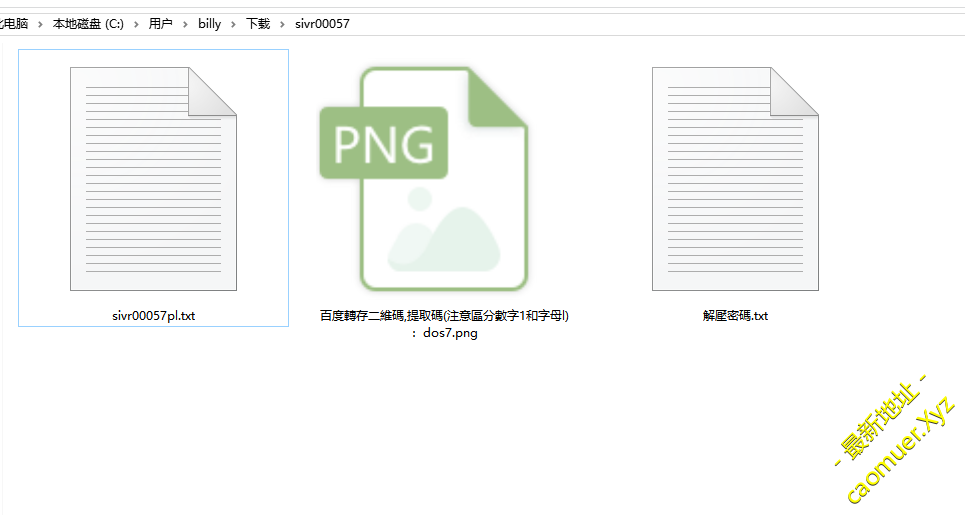Viewport: 965px width, 515px height.
Task: Click the 解壓密碼.txt file name label
Action: pos(735,316)
